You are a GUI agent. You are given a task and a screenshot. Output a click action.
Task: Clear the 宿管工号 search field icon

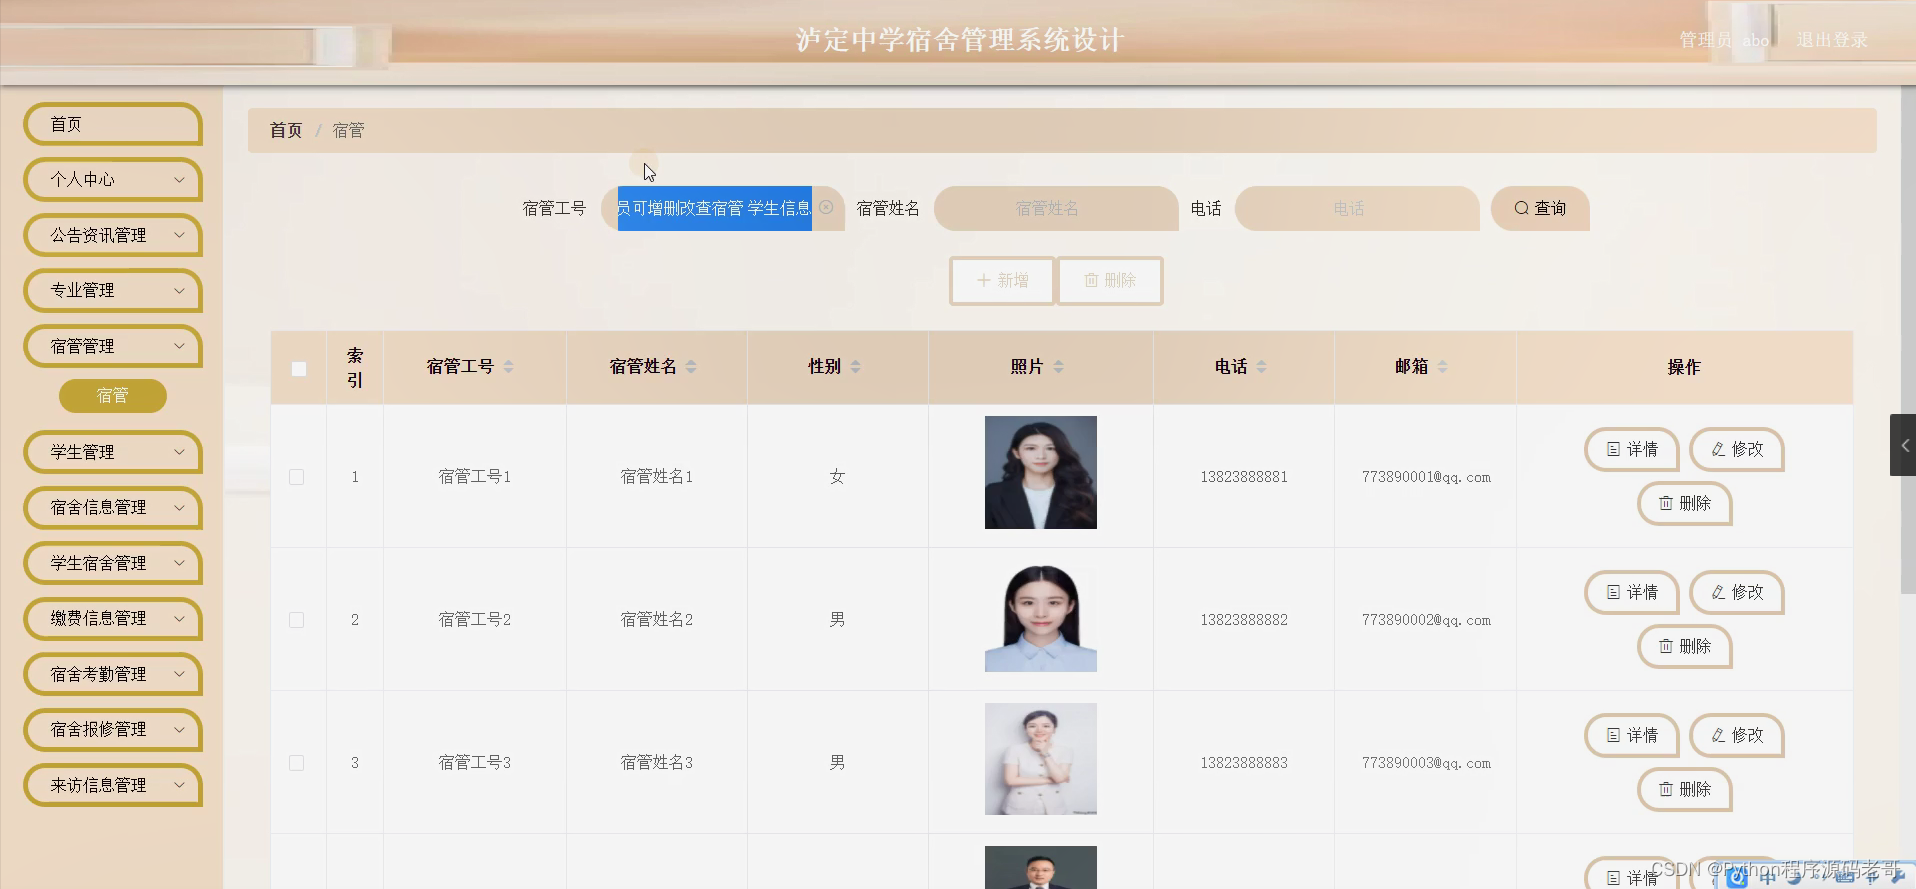[826, 207]
